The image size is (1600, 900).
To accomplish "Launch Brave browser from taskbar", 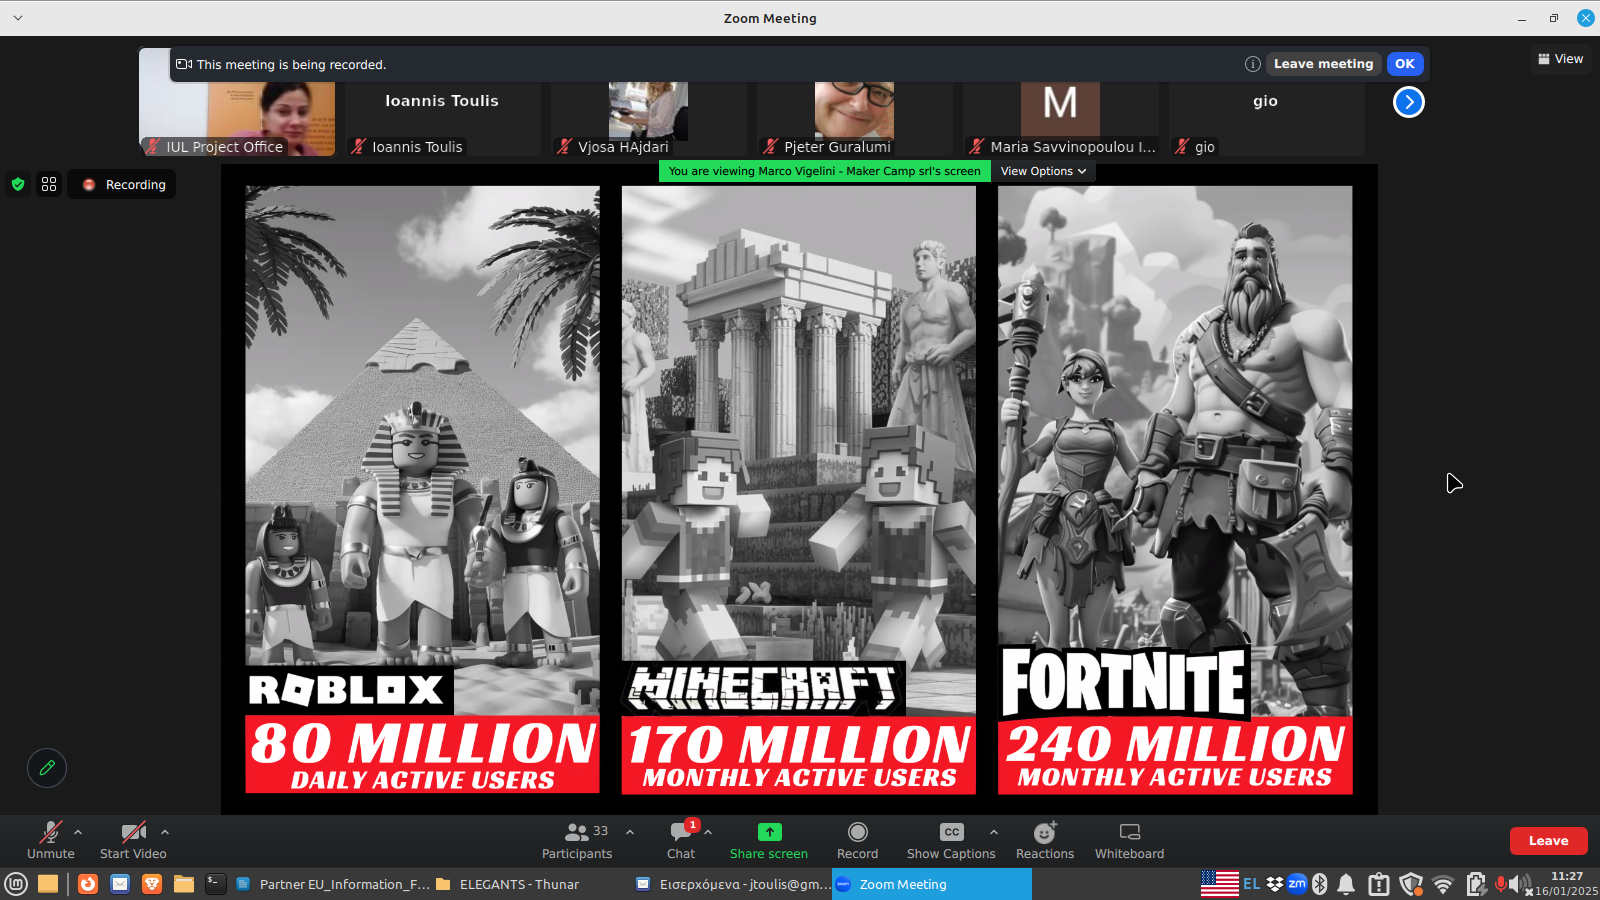I will 152,884.
